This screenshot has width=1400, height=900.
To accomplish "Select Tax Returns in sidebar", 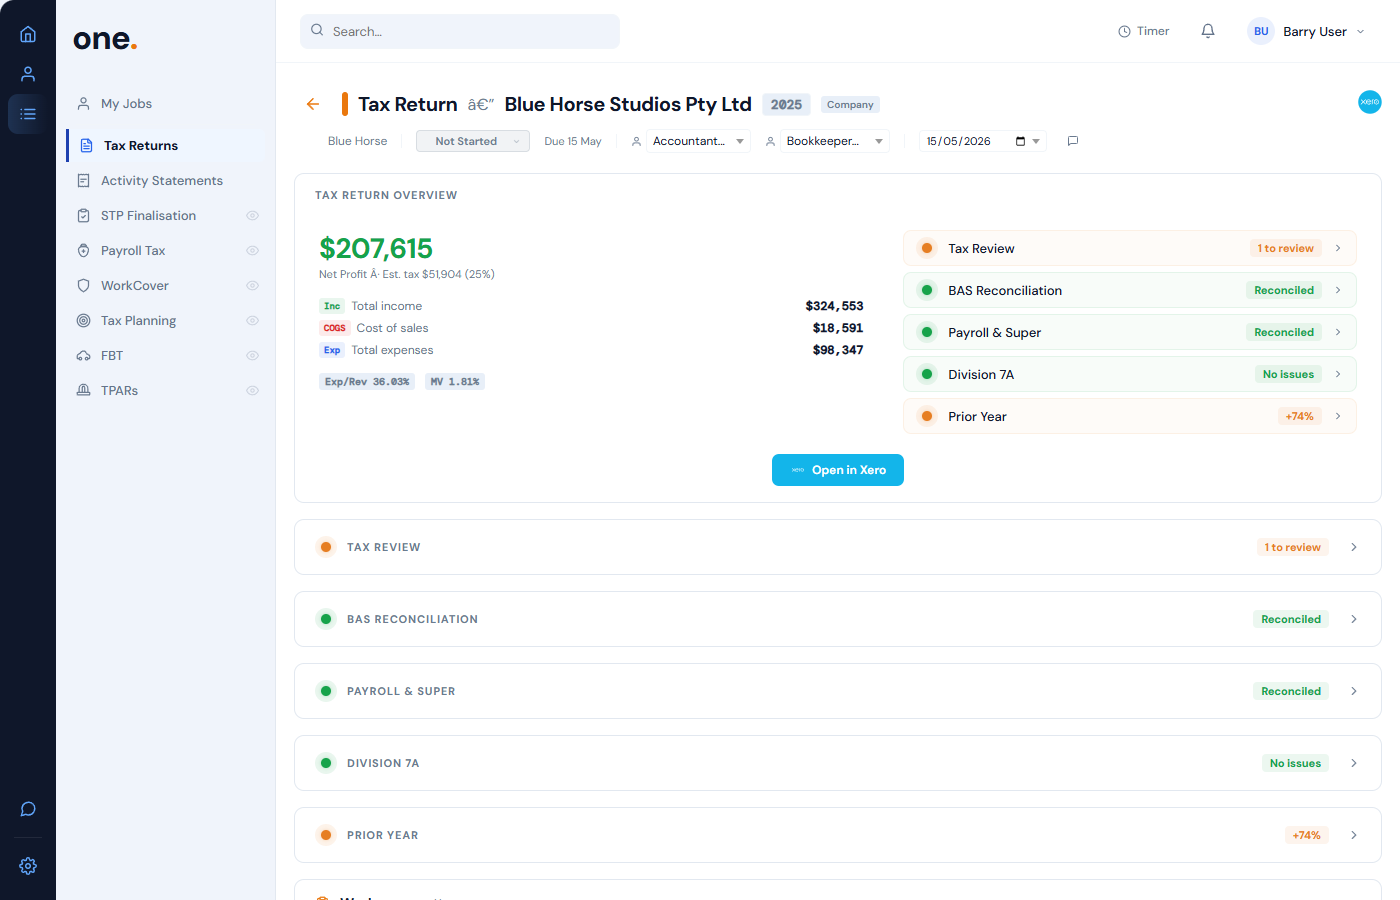I will coord(167,145).
